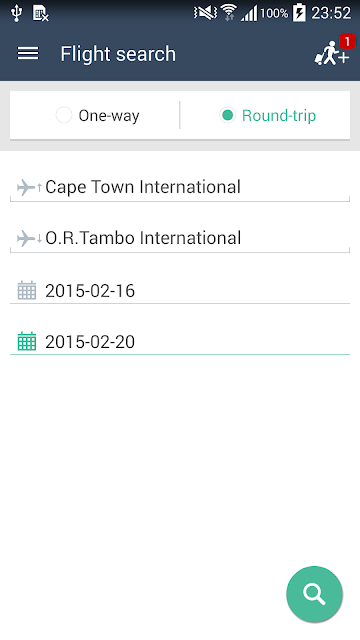
Task: Select the One-way radio button
Action: tap(64, 115)
